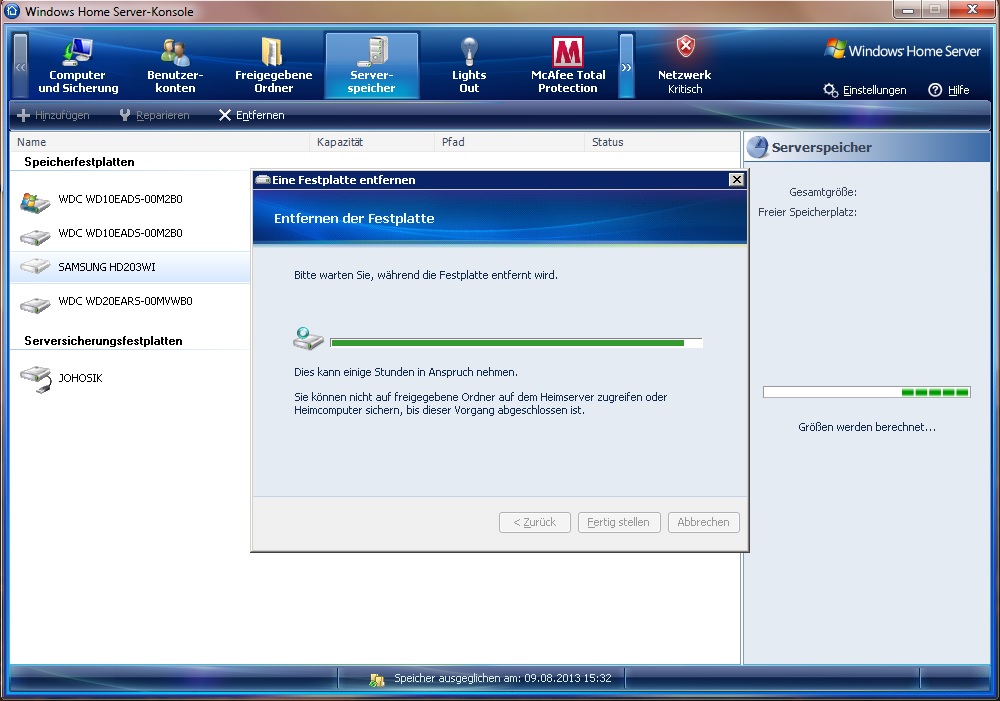Click the Einstellungen gear icon
Image resolution: width=1000 pixels, height=701 pixels.
[x=830, y=90]
